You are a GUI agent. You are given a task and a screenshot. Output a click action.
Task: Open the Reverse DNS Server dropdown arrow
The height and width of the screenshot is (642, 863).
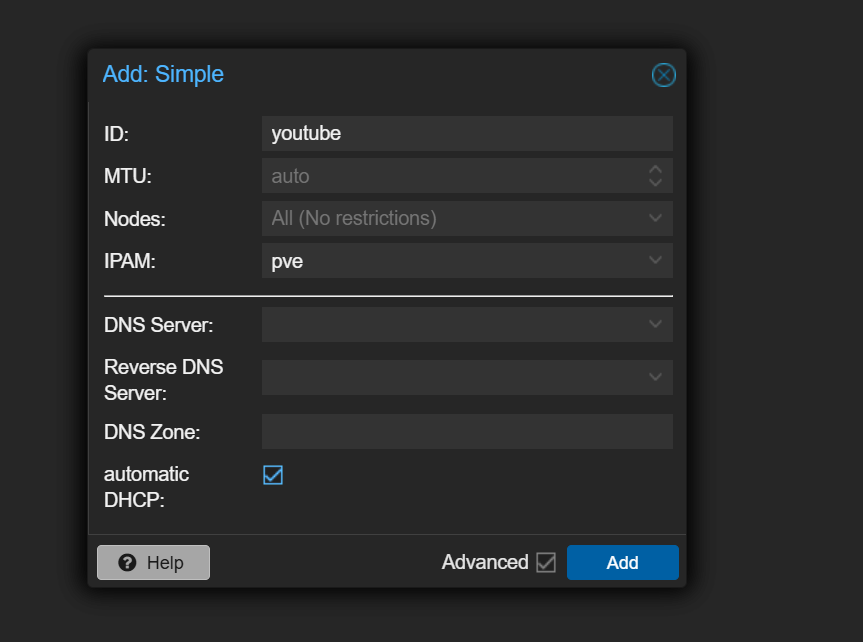click(x=655, y=377)
